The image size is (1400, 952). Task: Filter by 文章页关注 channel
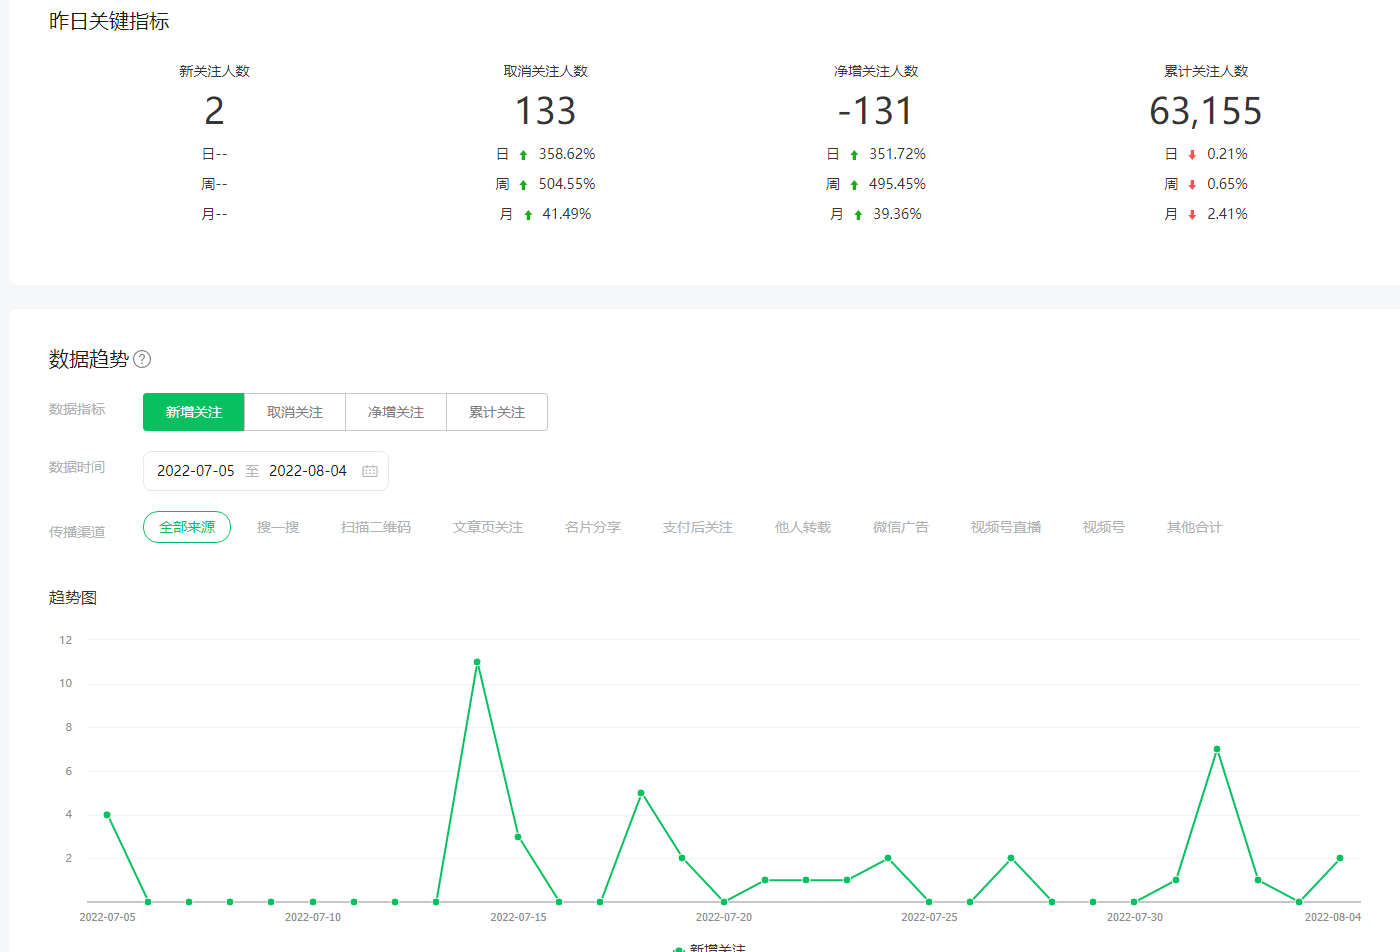pos(488,527)
